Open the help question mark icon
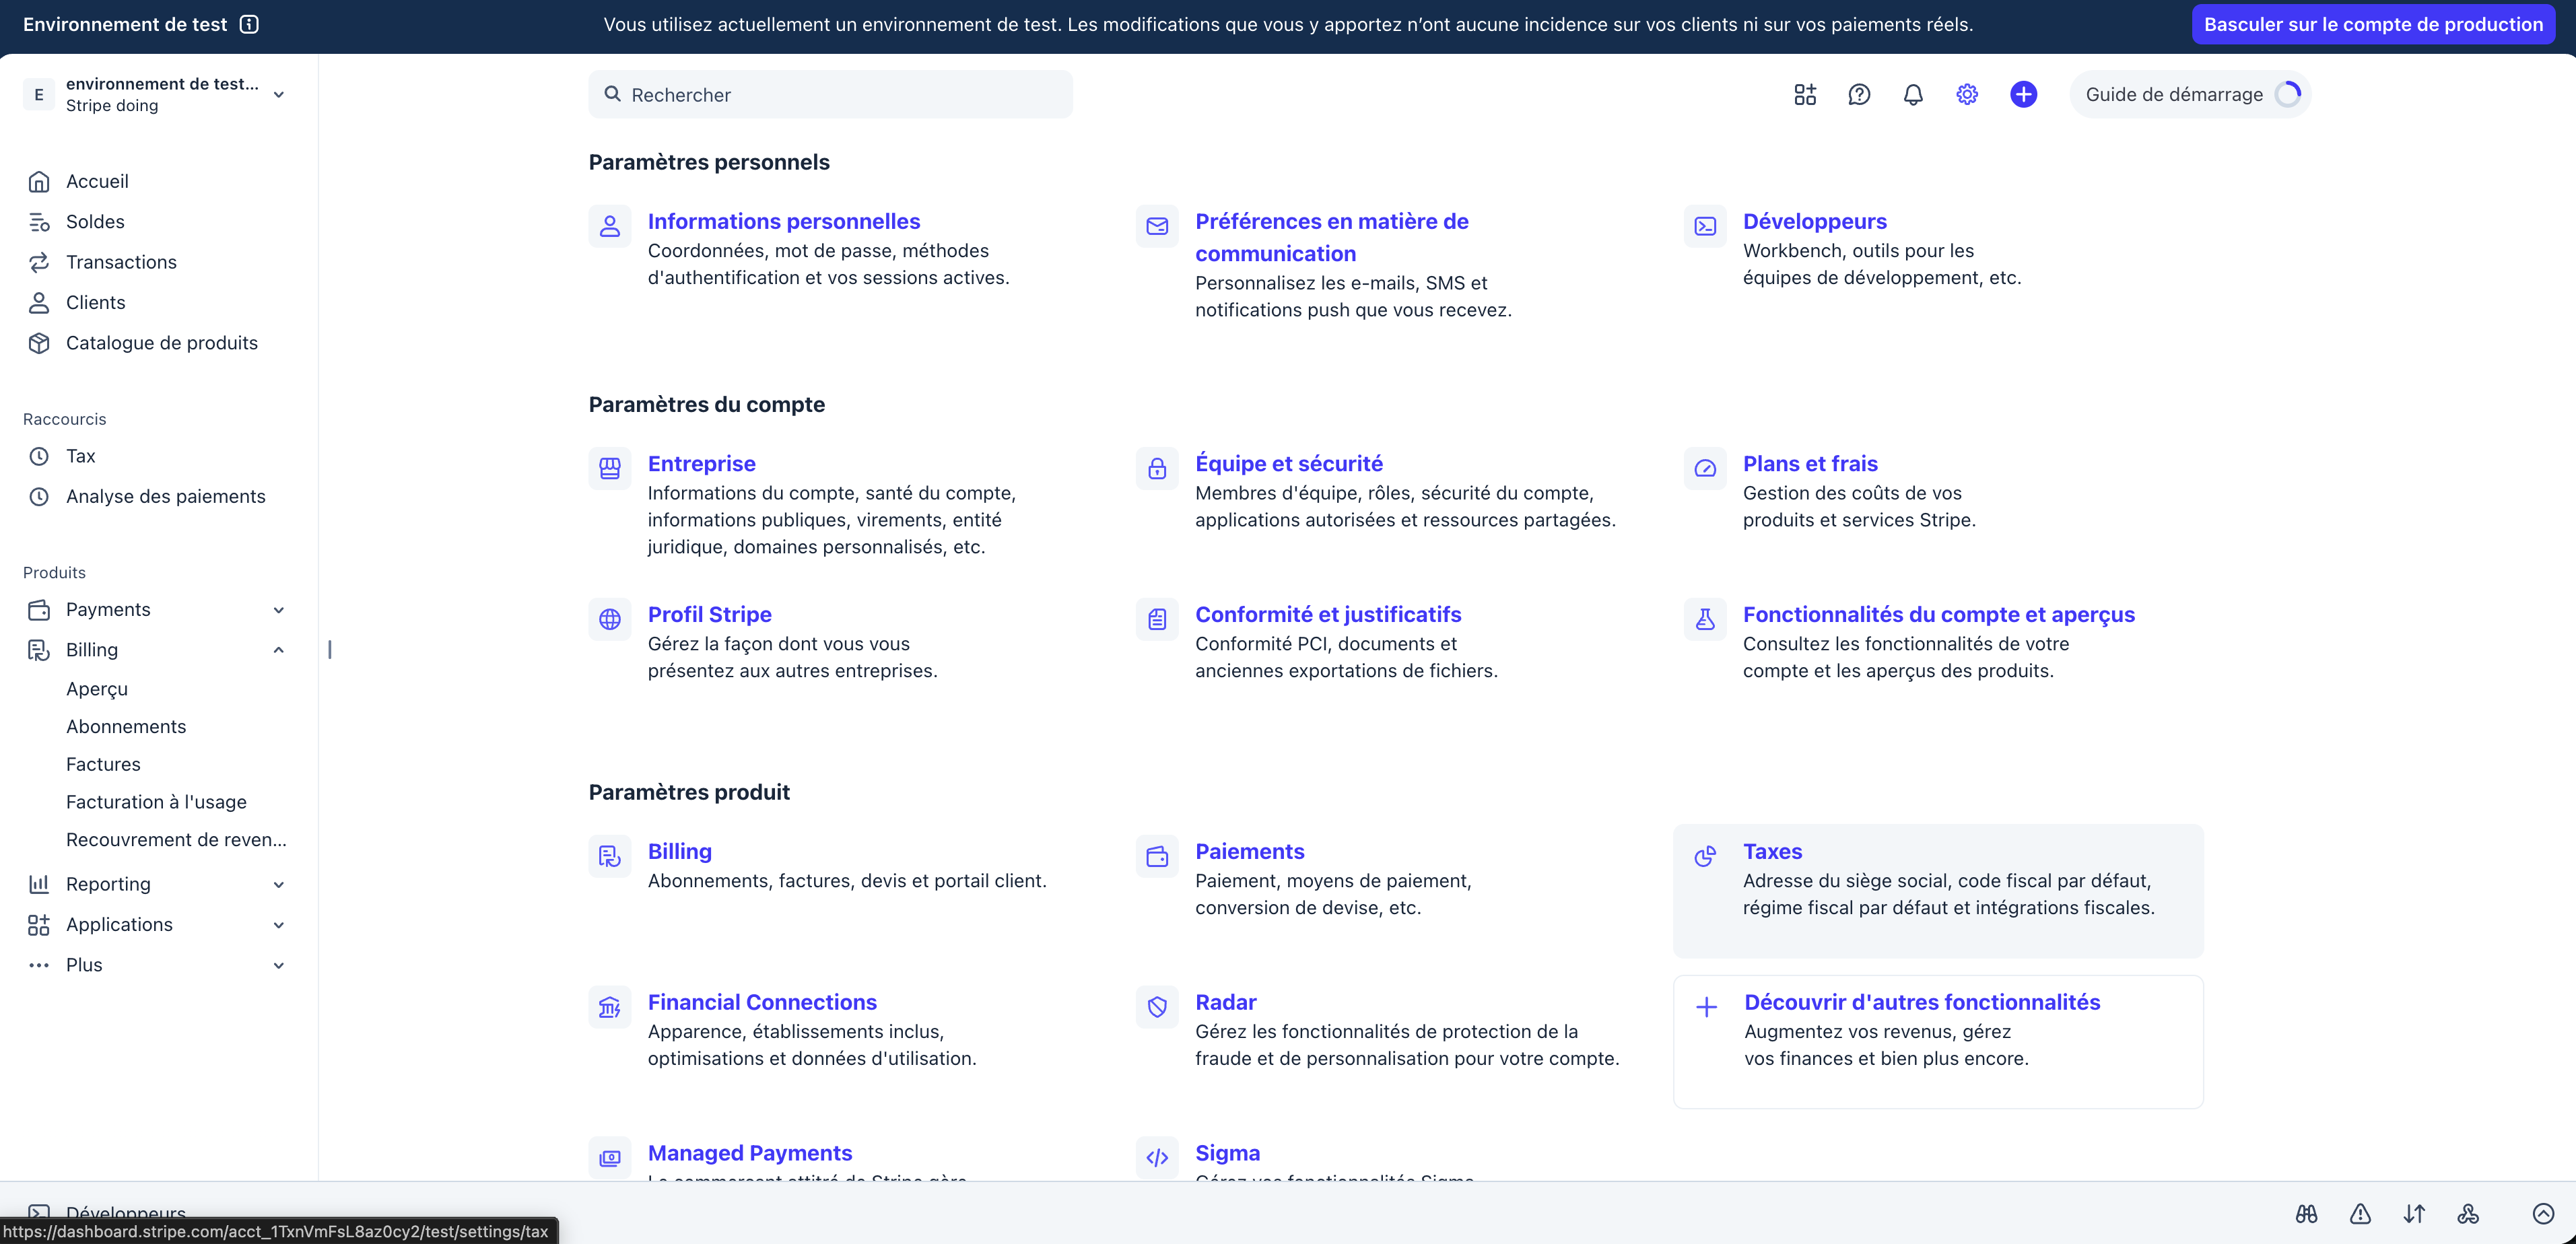 point(1859,94)
